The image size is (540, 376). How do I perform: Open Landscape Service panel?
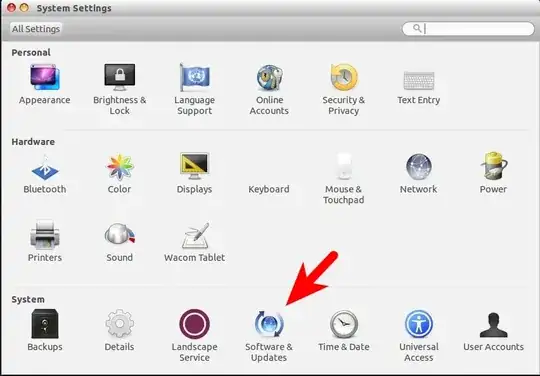coord(194,335)
